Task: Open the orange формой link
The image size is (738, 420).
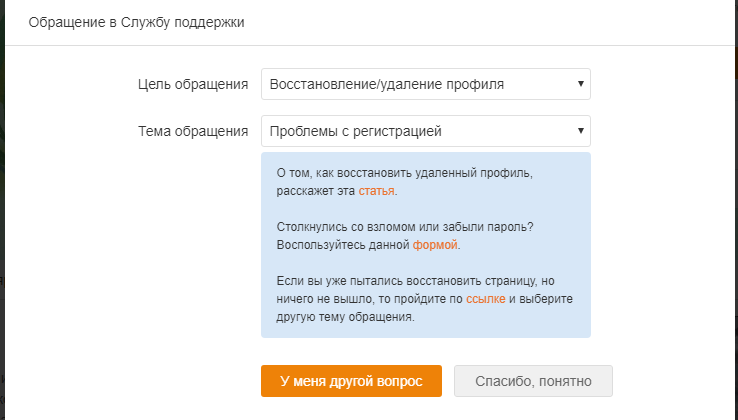Action: tap(435, 245)
